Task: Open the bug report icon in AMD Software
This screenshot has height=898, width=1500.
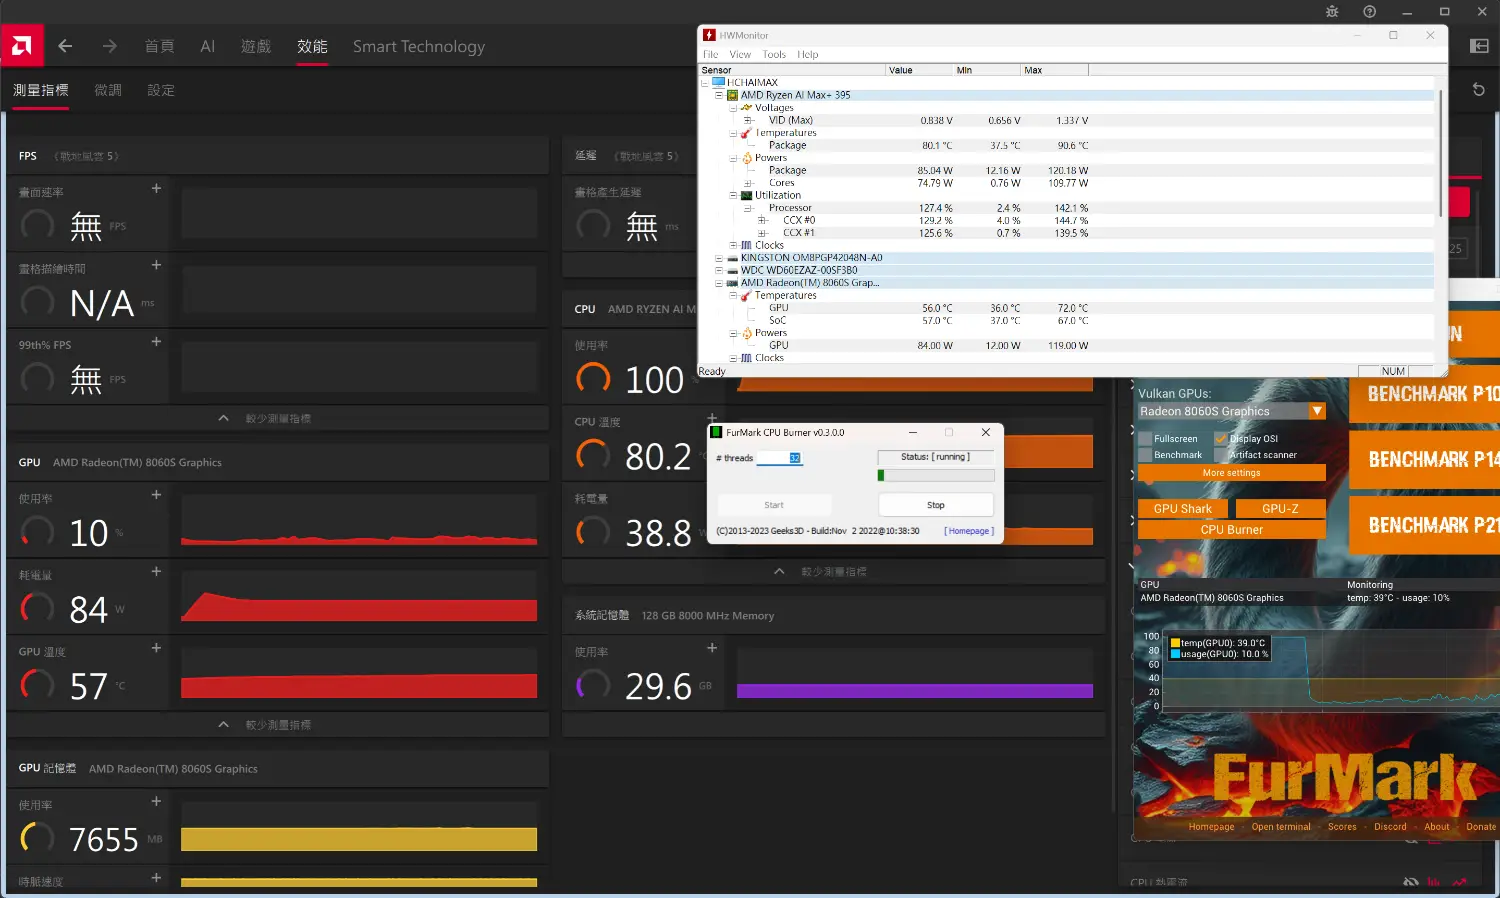Action: [x=1332, y=12]
